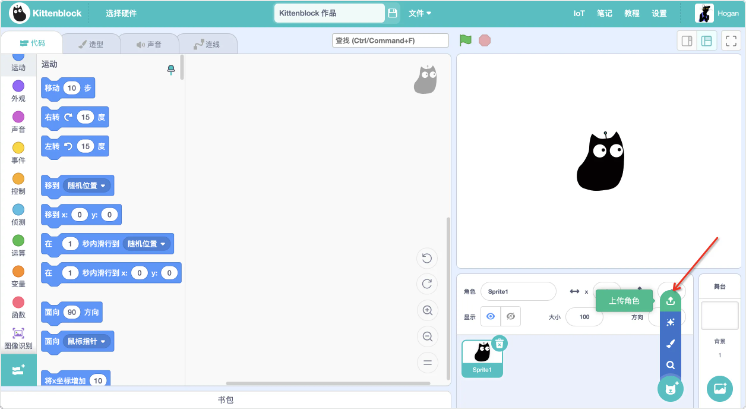The height and width of the screenshot is (409, 746).
Task: Select the purple 外观 category circle
Action: pos(18,86)
